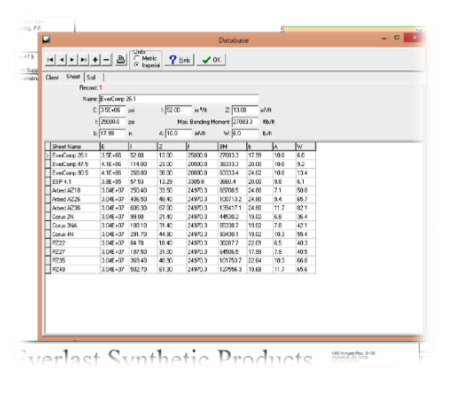Print the database with printer icon
Viewport: 455px width, 393px height.
(x=121, y=60)
